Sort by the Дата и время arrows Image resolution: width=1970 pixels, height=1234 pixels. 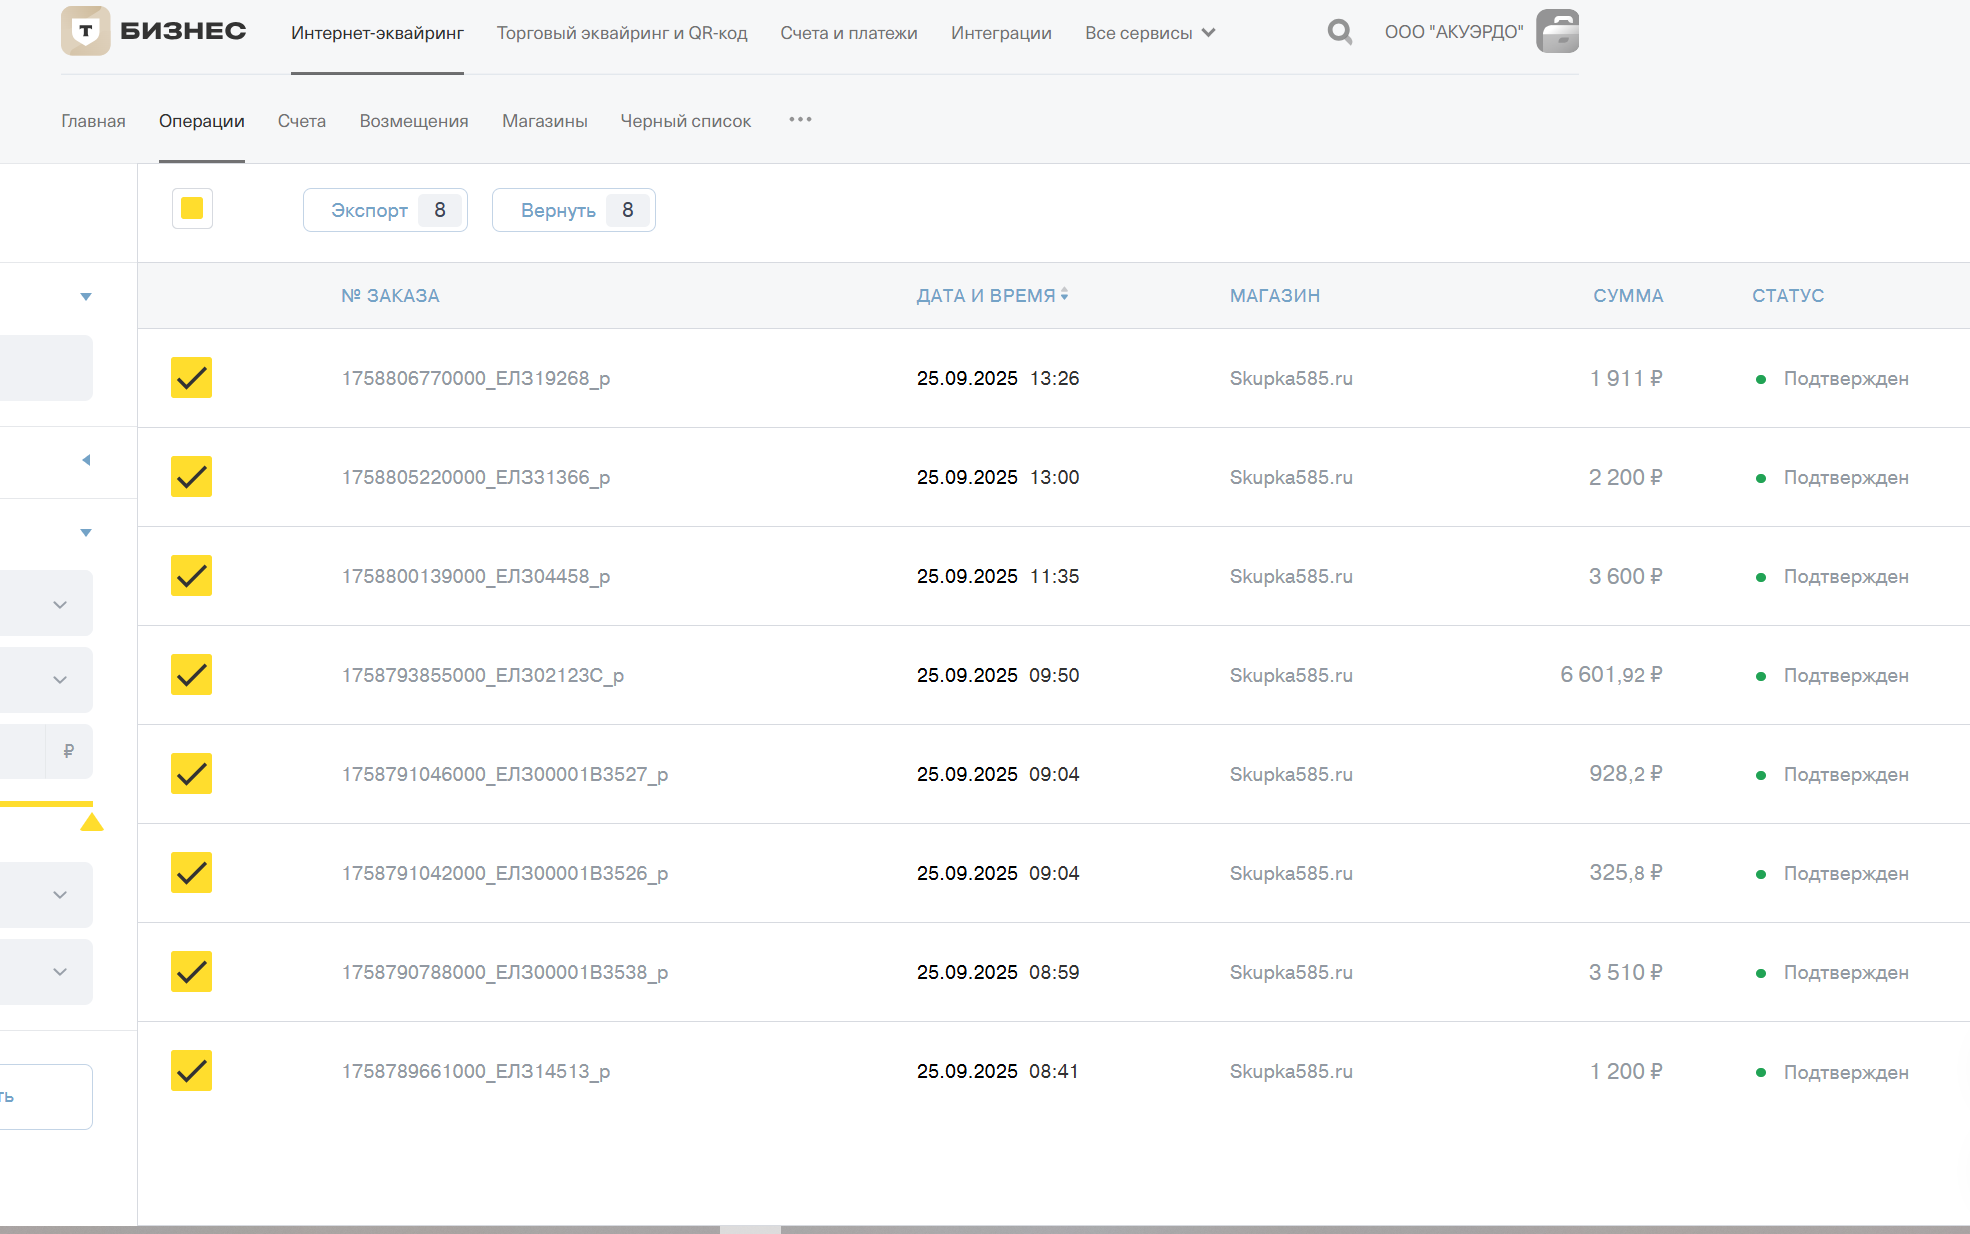tap(1065, 294)
